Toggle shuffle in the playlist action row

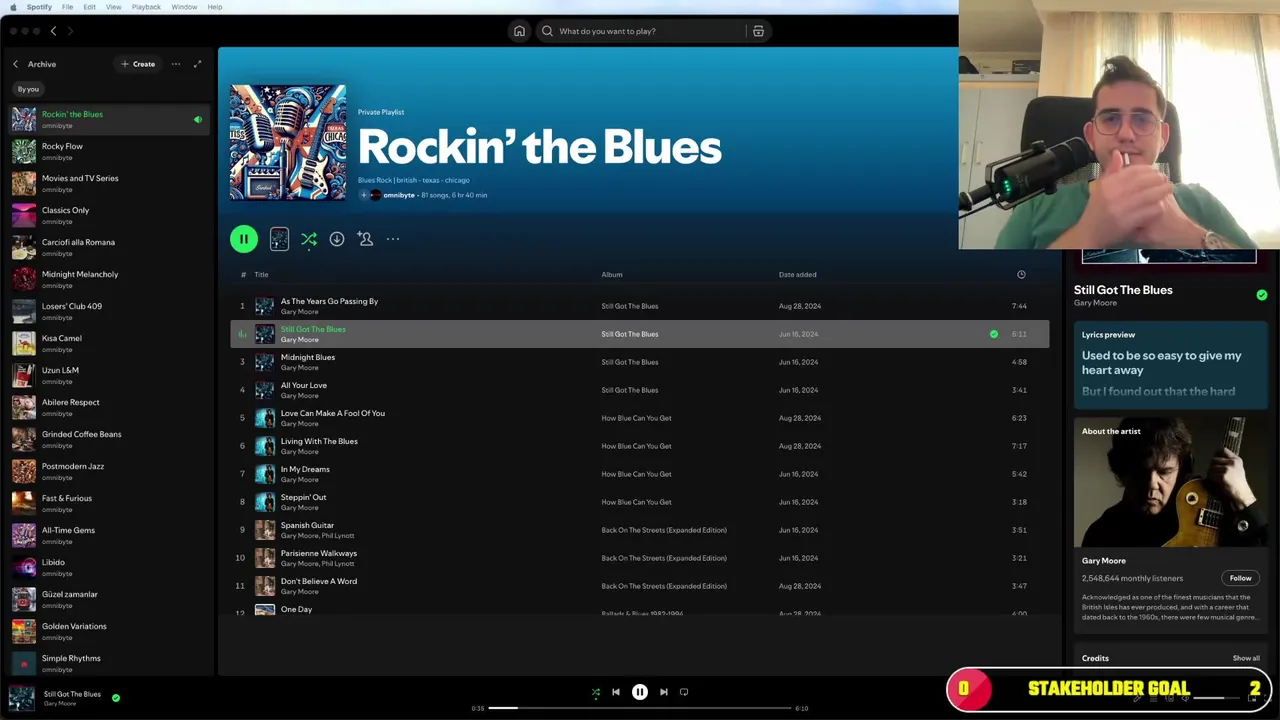pyautogui.click(x=309, y=239)
